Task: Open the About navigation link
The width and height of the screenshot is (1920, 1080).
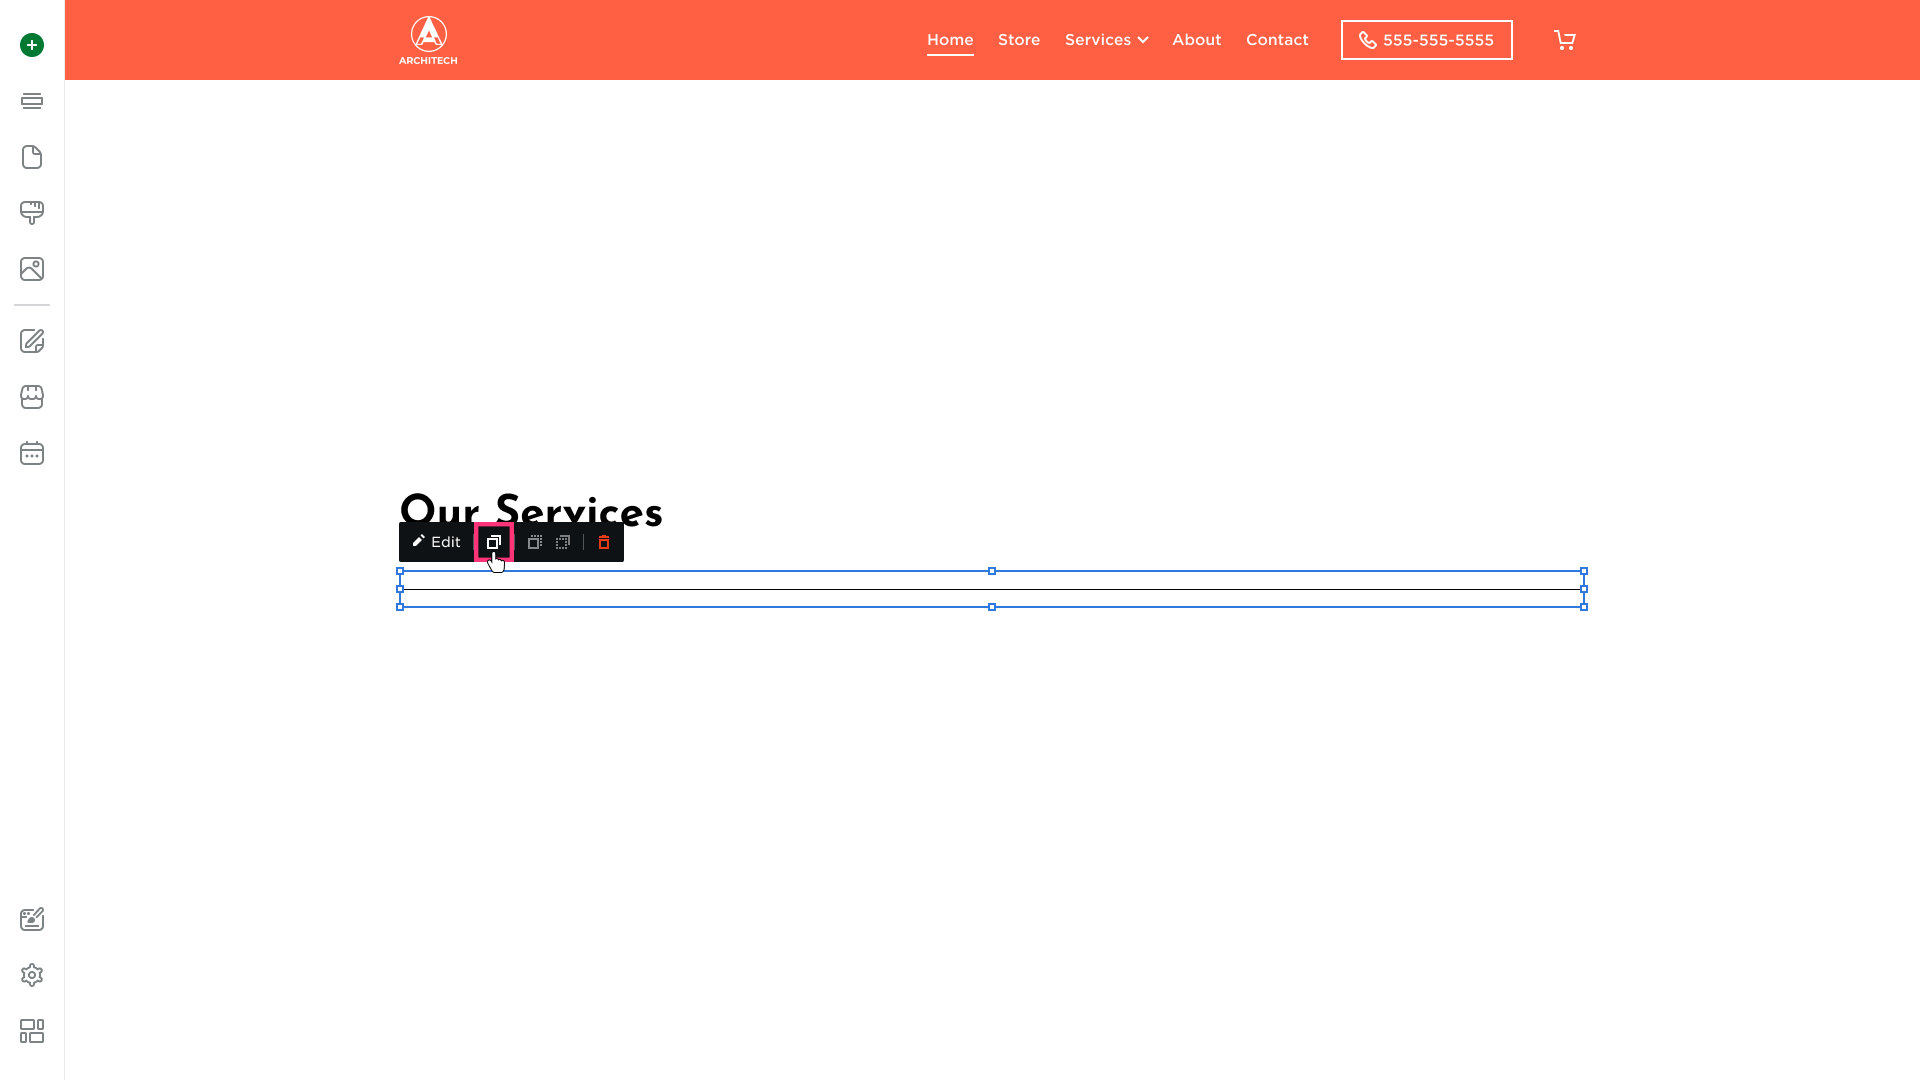Action: click(x=1197, y=40)
